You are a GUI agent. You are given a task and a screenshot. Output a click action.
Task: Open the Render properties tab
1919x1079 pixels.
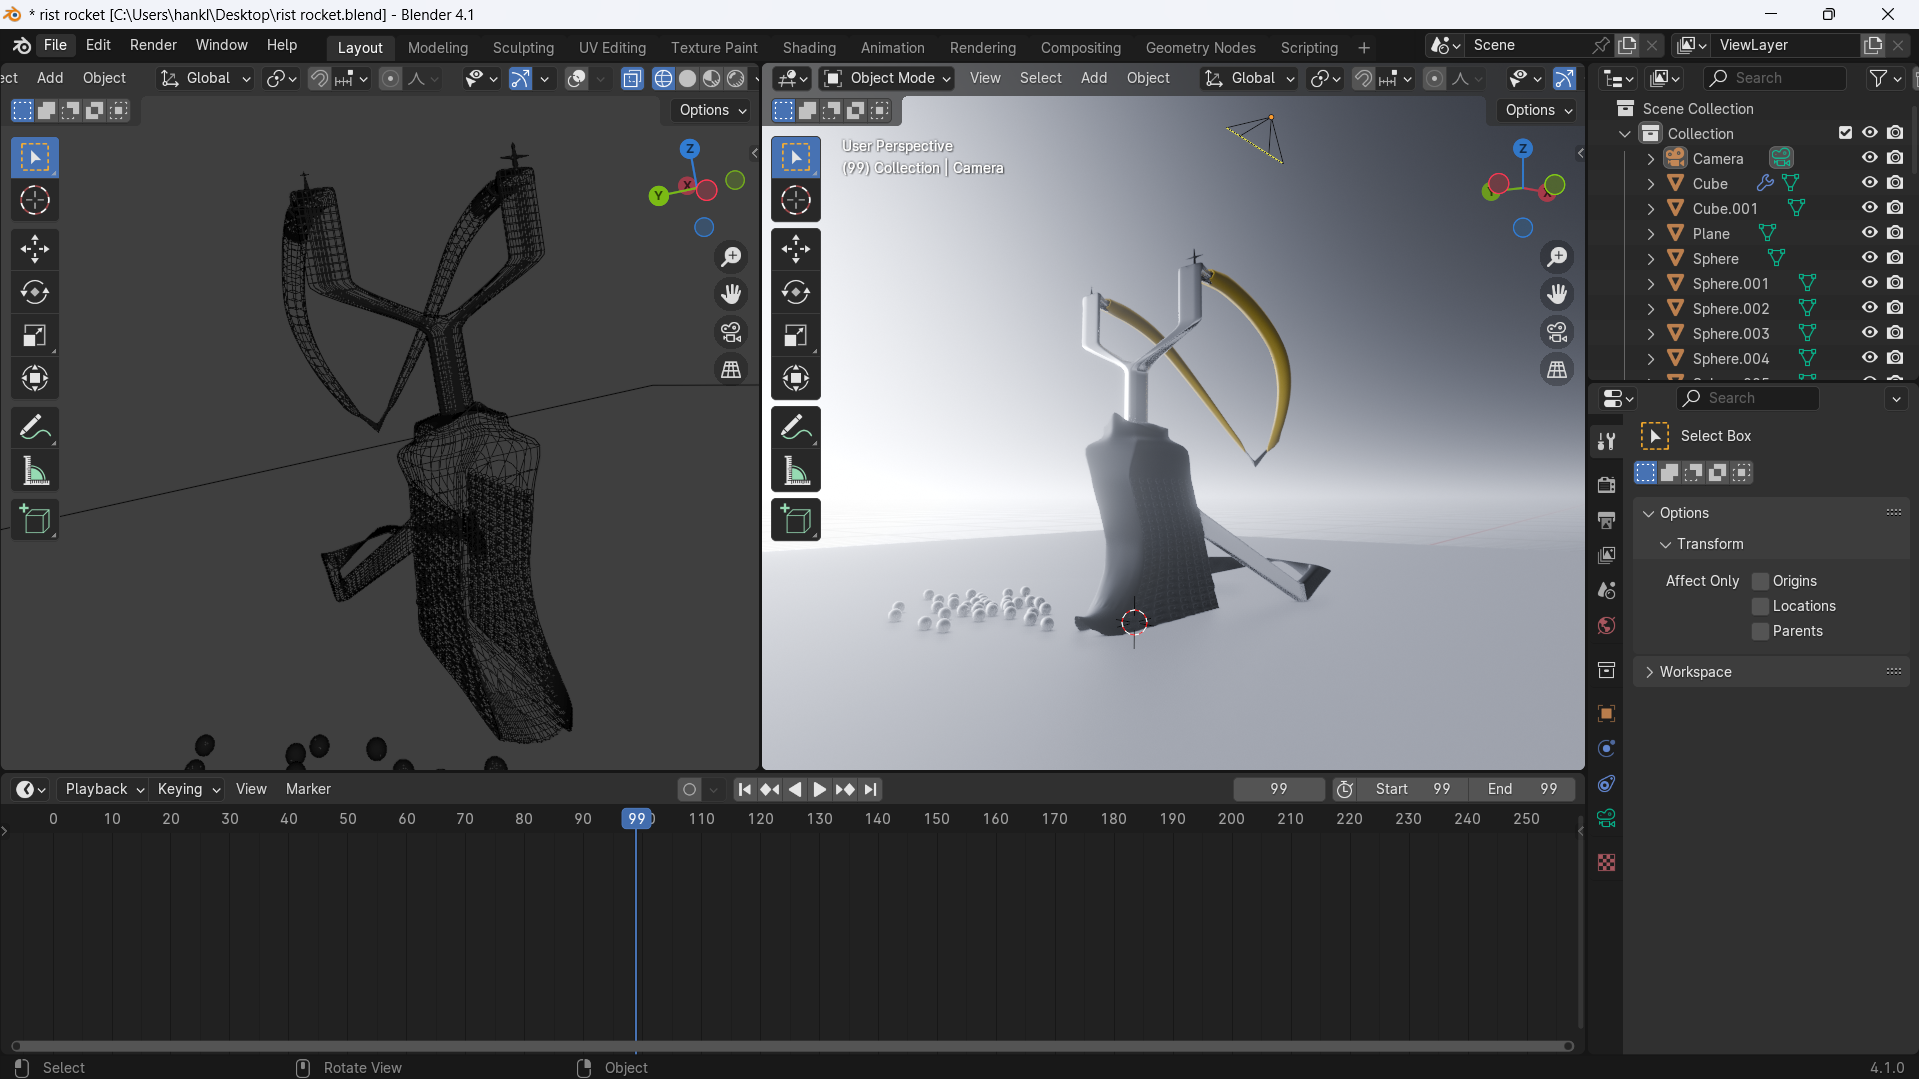click(x=1606, y=485)
